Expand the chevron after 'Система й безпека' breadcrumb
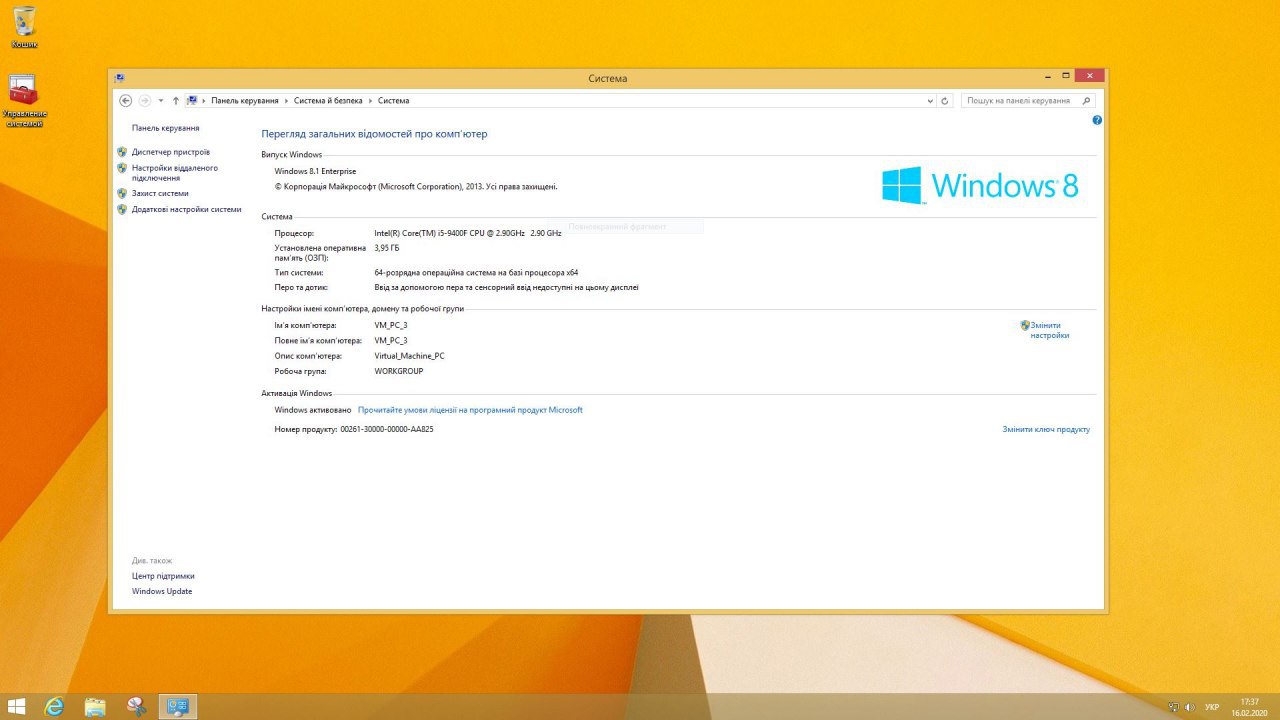The image size is (1280, 720). tap(370, 101)
